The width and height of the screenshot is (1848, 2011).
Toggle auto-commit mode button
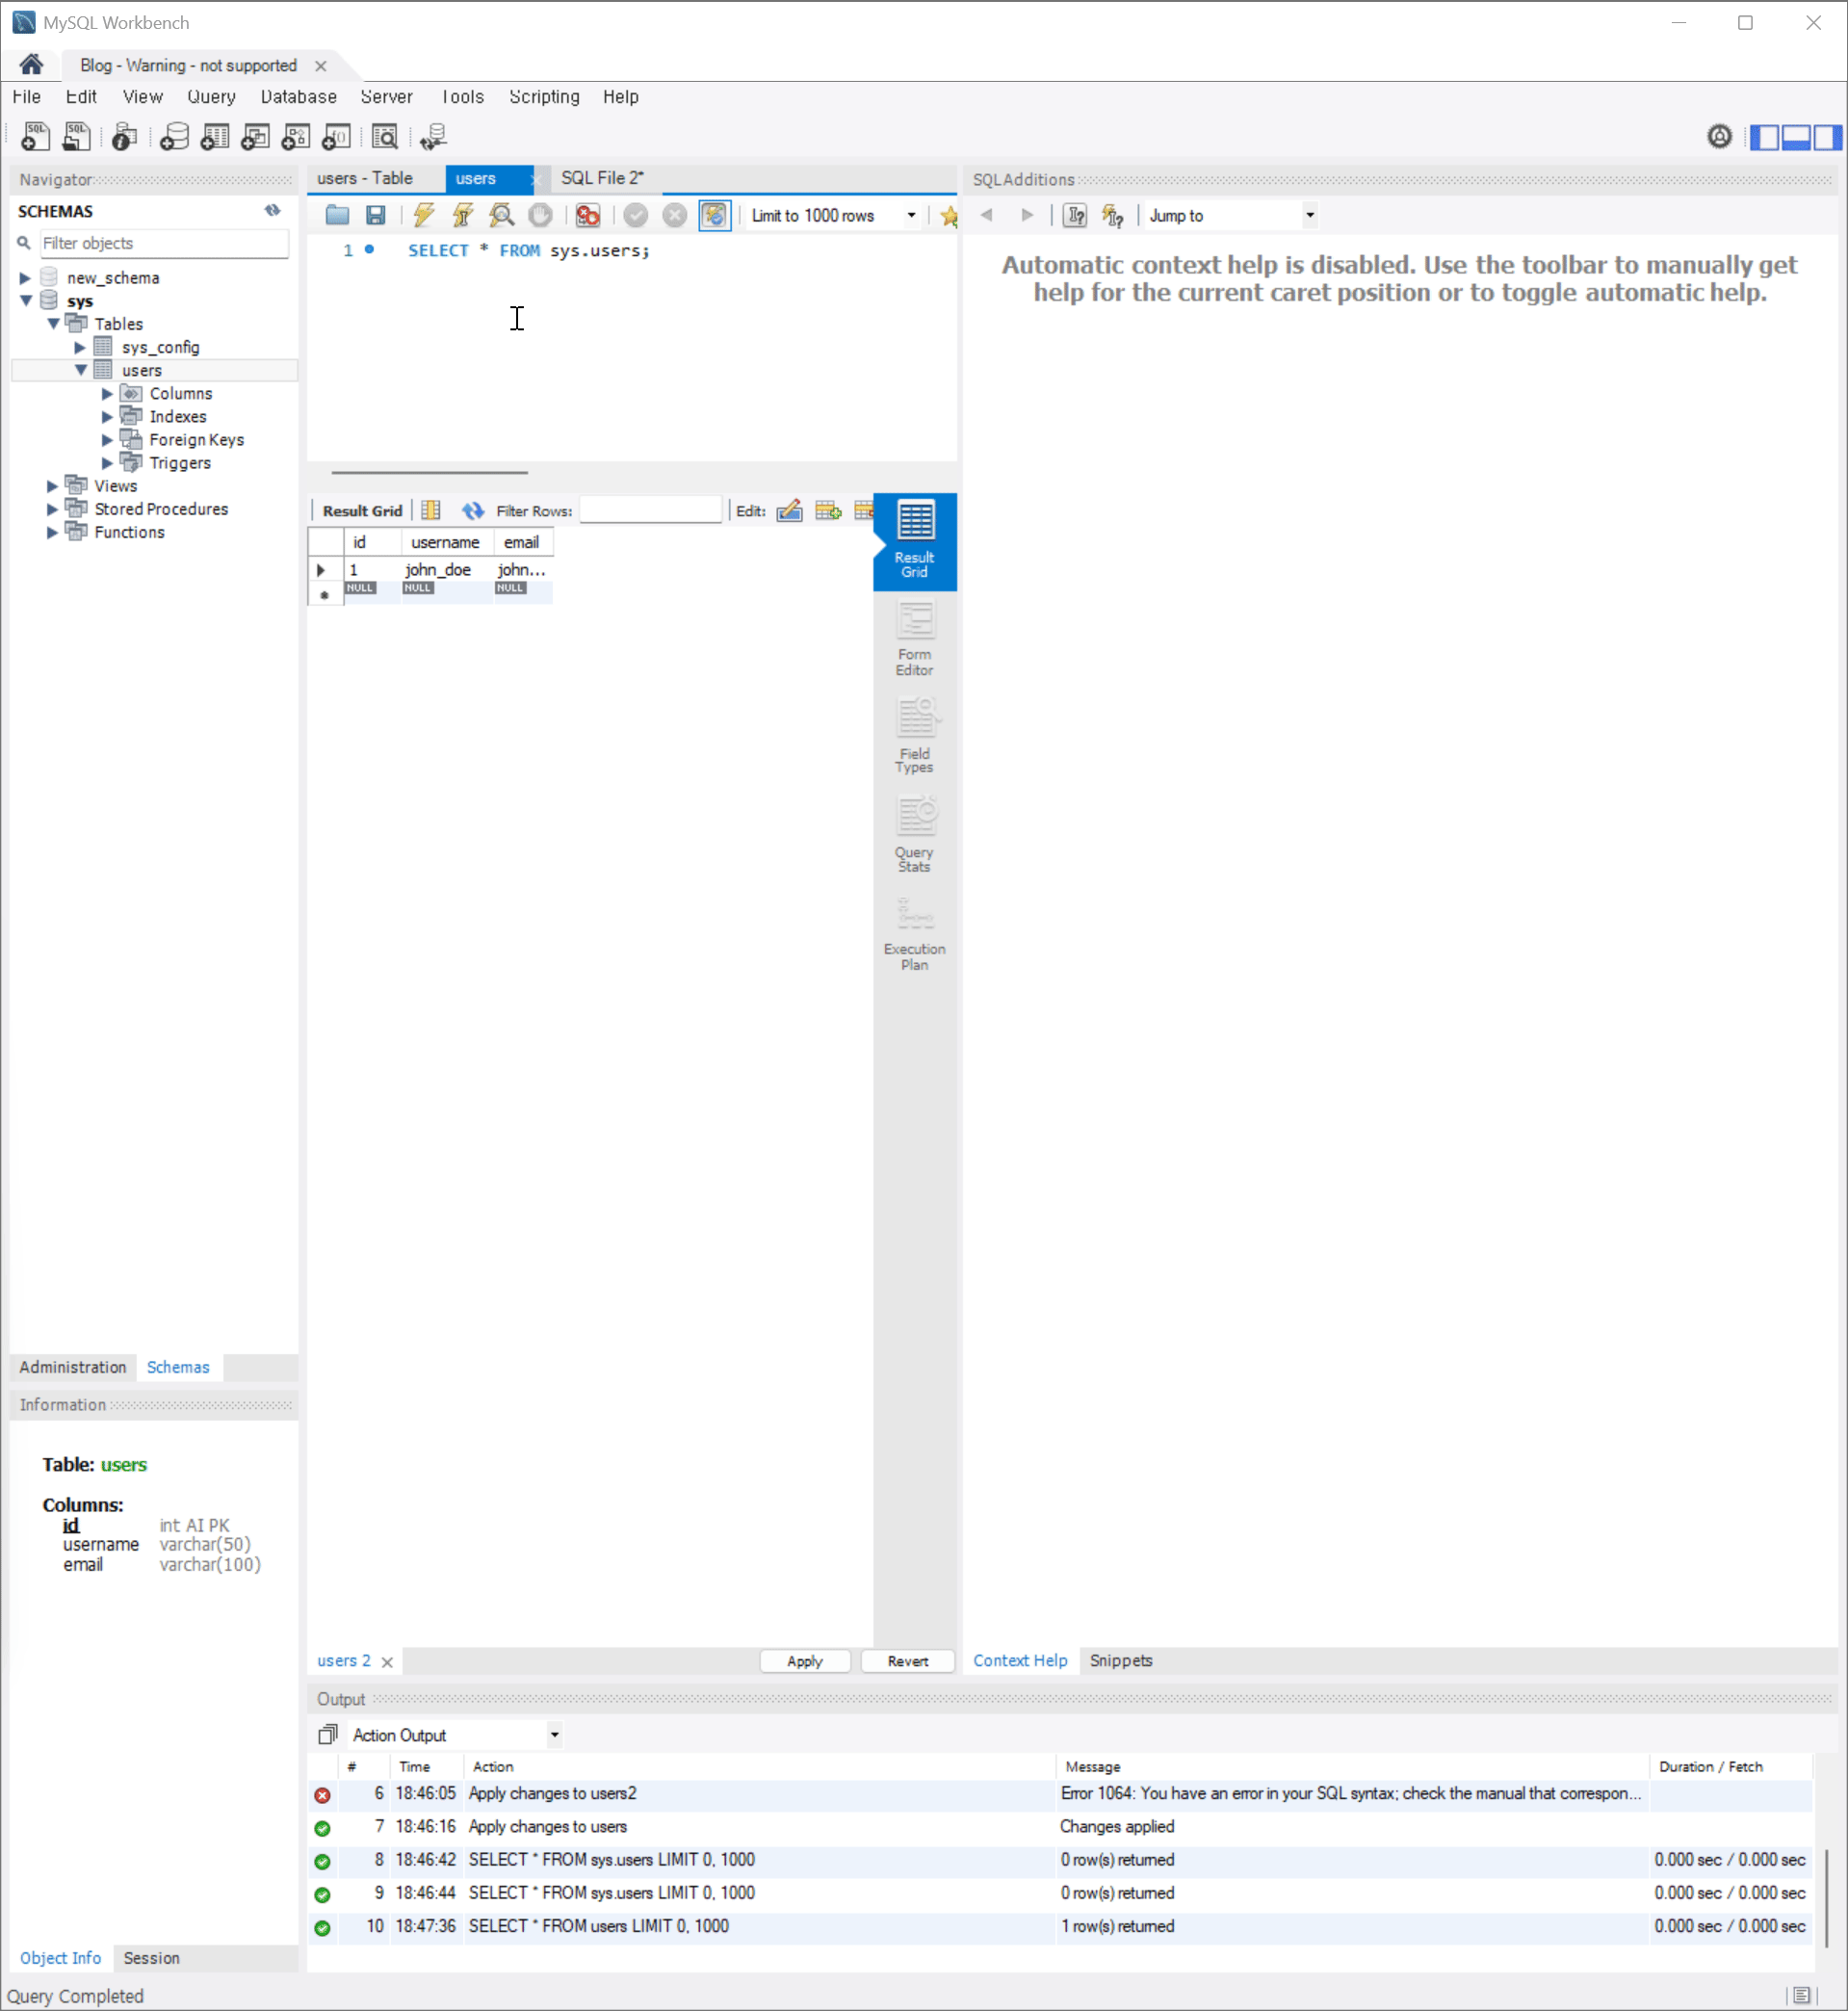tap(714, 215)
